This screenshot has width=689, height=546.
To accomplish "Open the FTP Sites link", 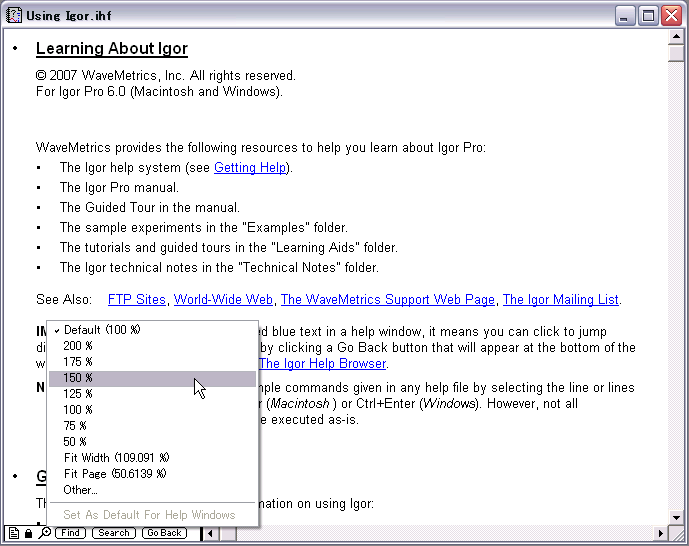I will coord(137,300).
